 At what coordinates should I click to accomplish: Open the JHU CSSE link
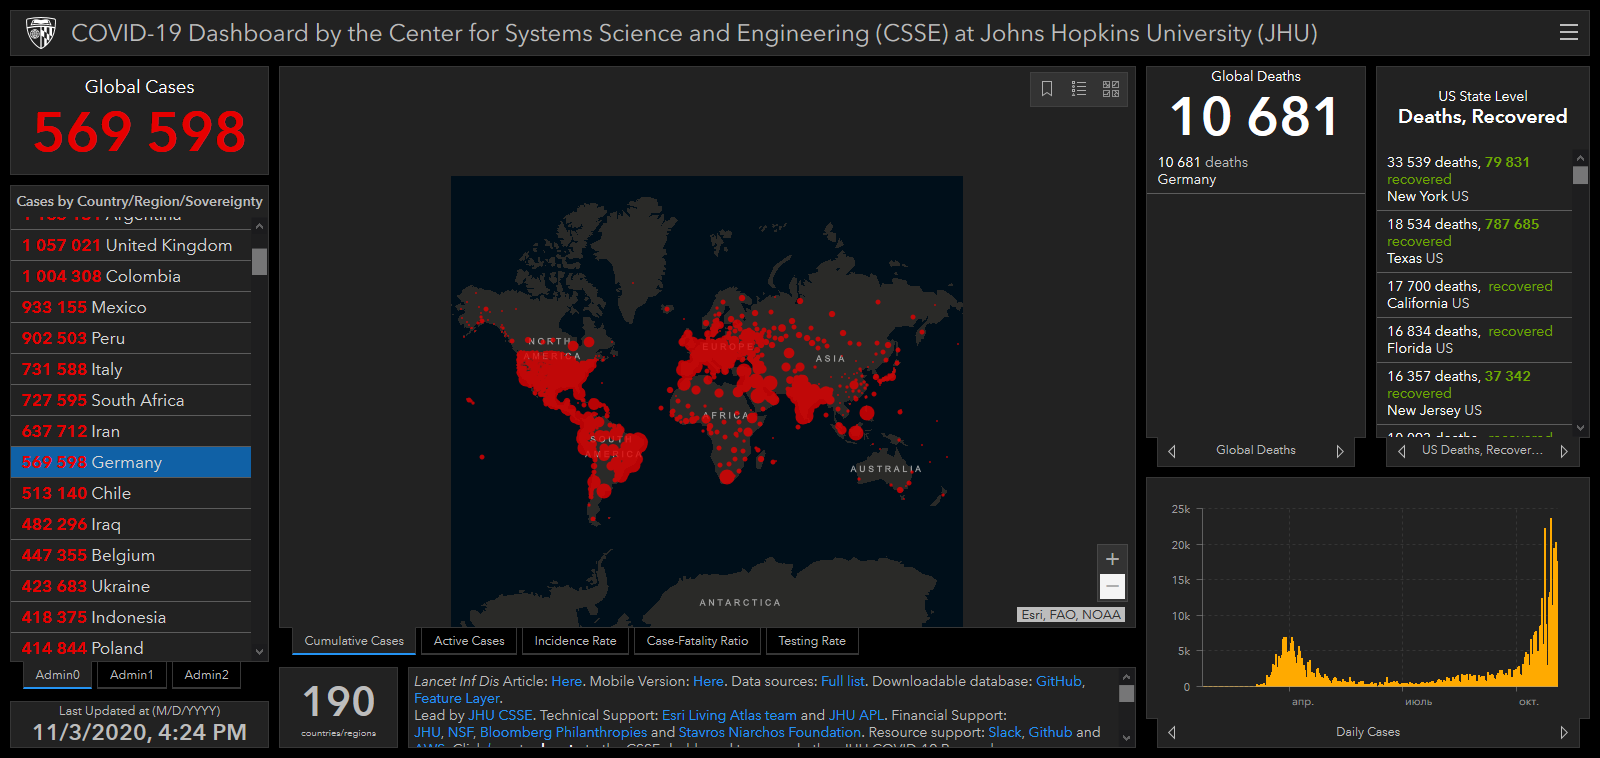pos(500,715)
